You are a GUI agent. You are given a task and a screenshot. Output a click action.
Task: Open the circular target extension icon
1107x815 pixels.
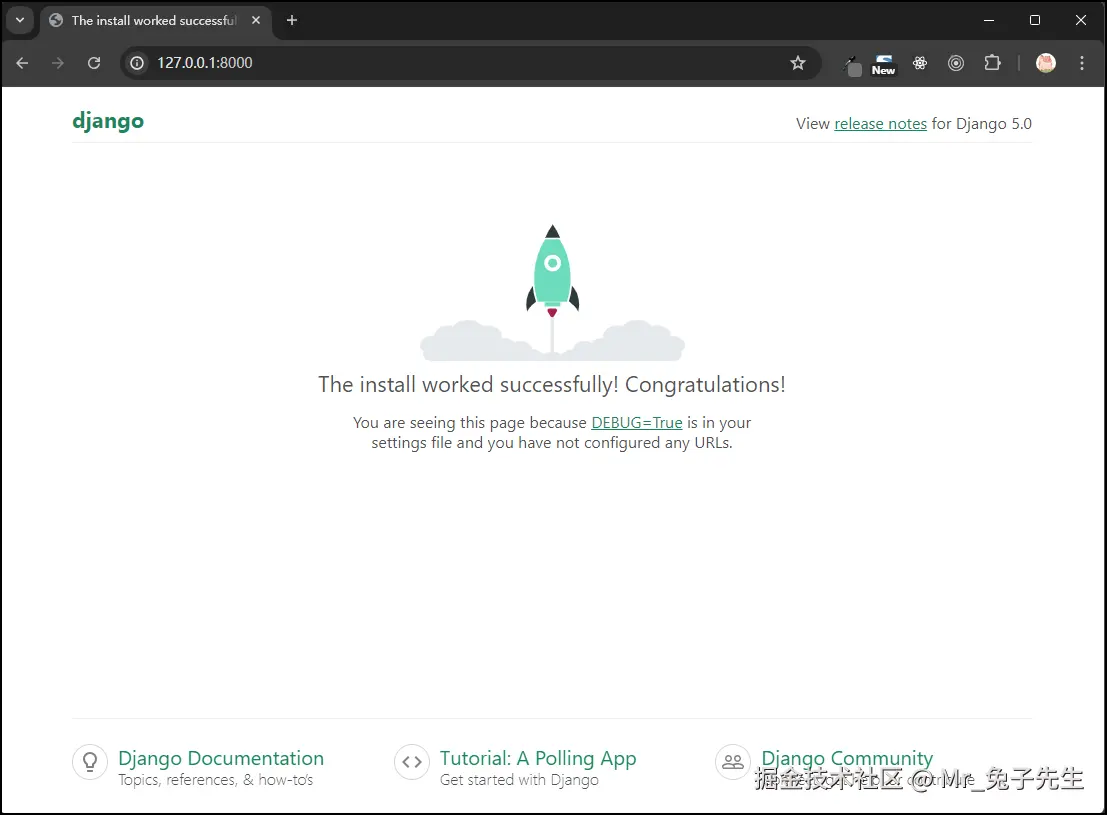coord(956,63)
